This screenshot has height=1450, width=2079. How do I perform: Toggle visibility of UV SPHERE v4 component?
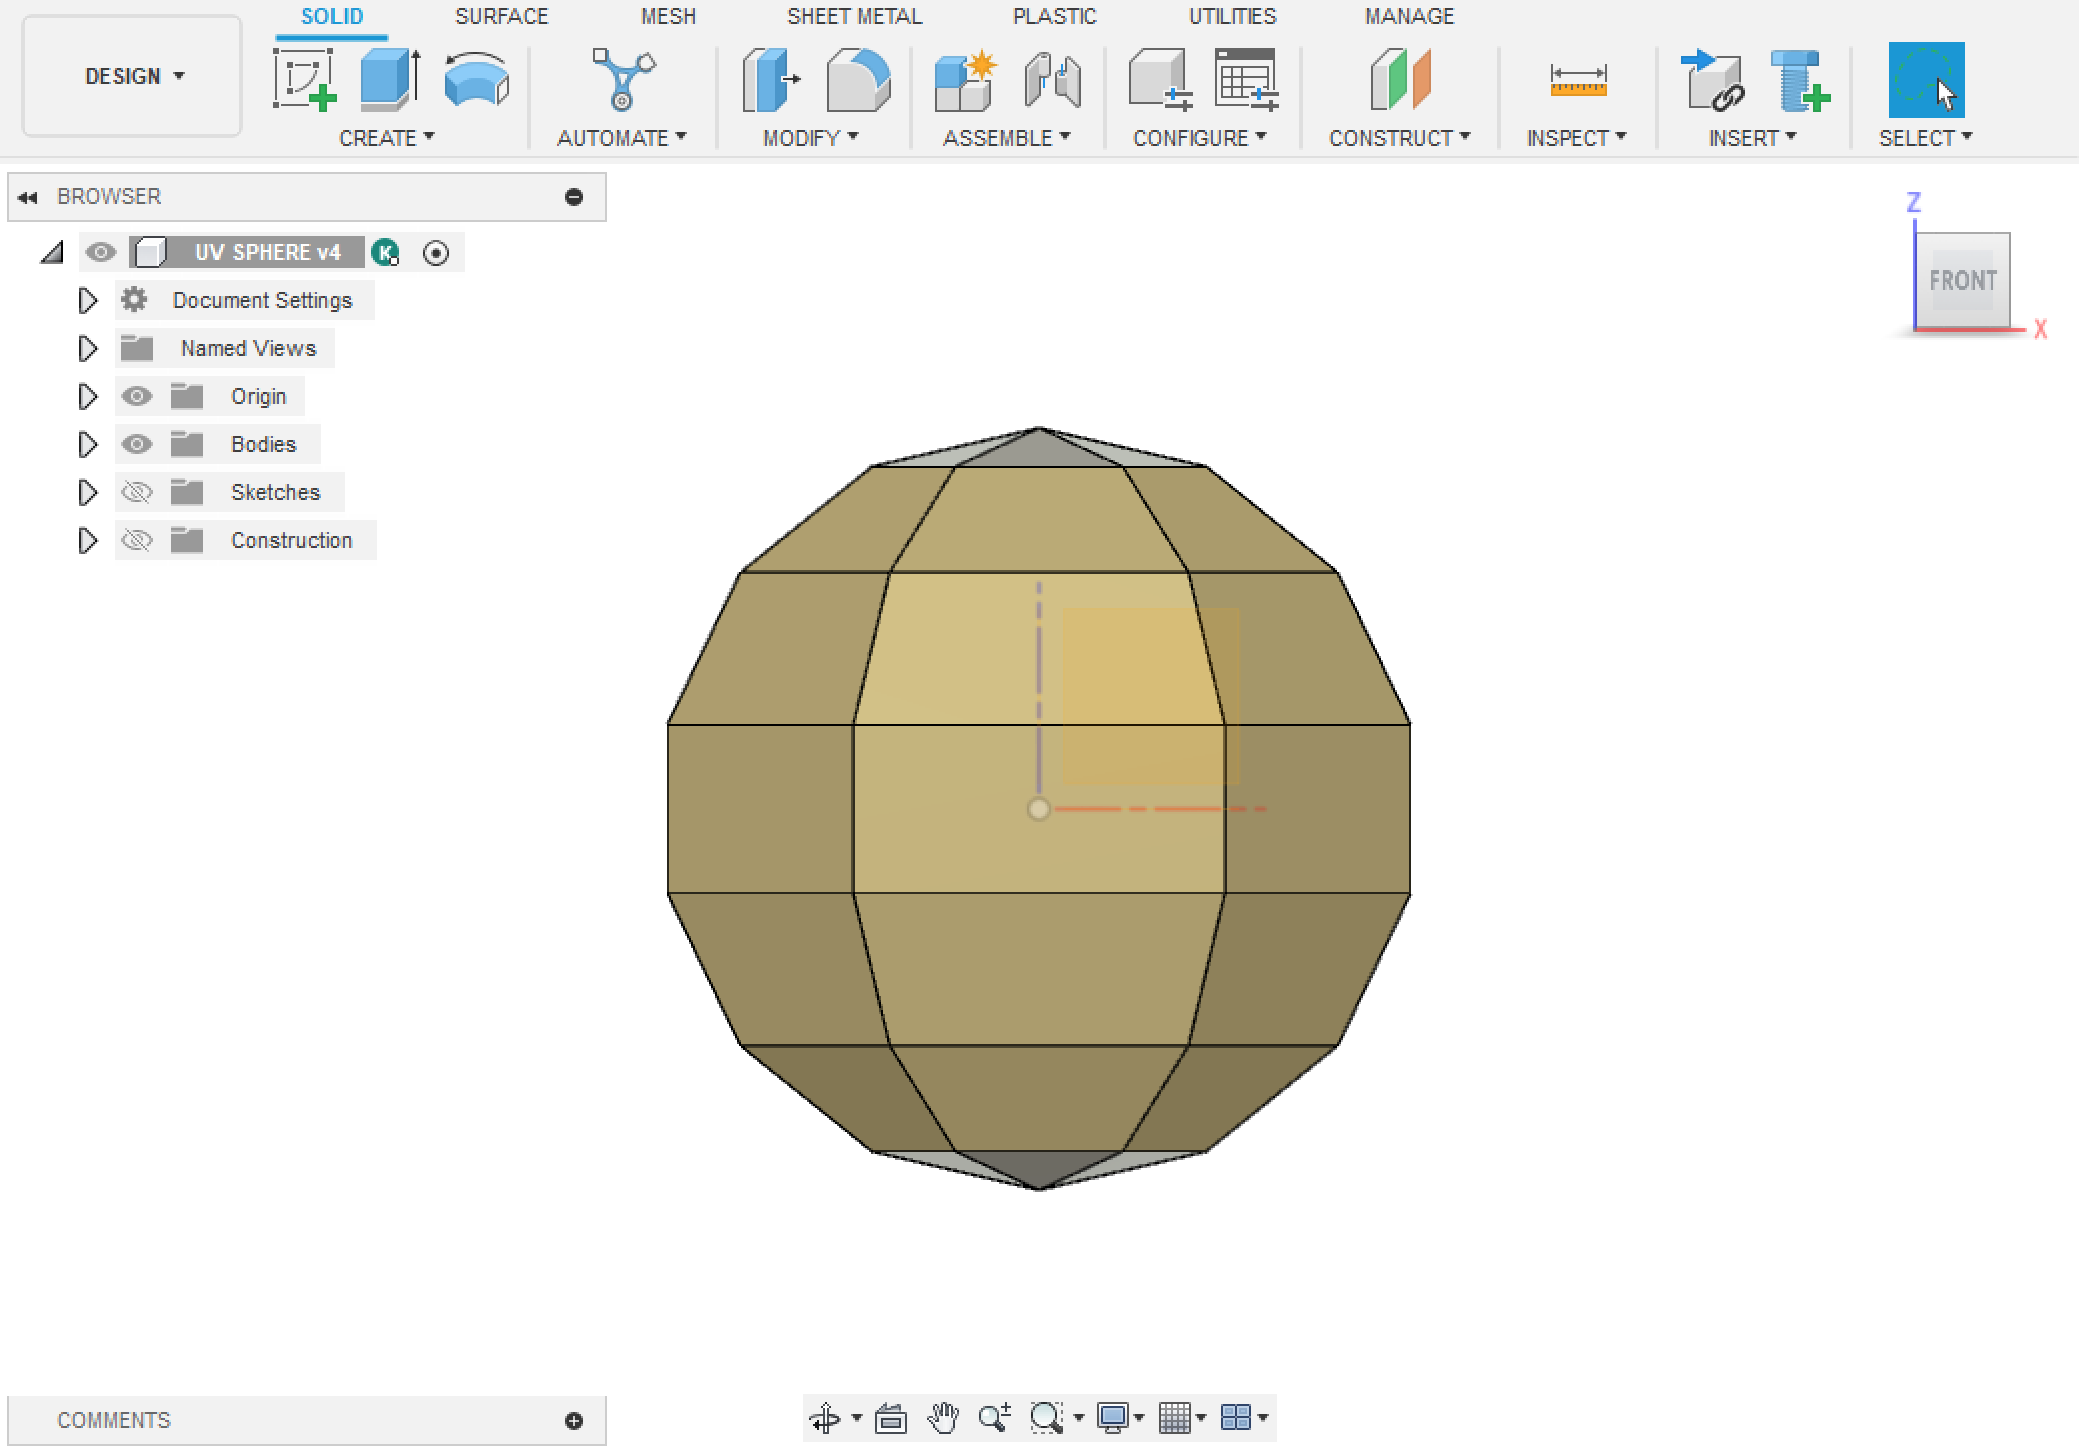[x=100, y=252]
